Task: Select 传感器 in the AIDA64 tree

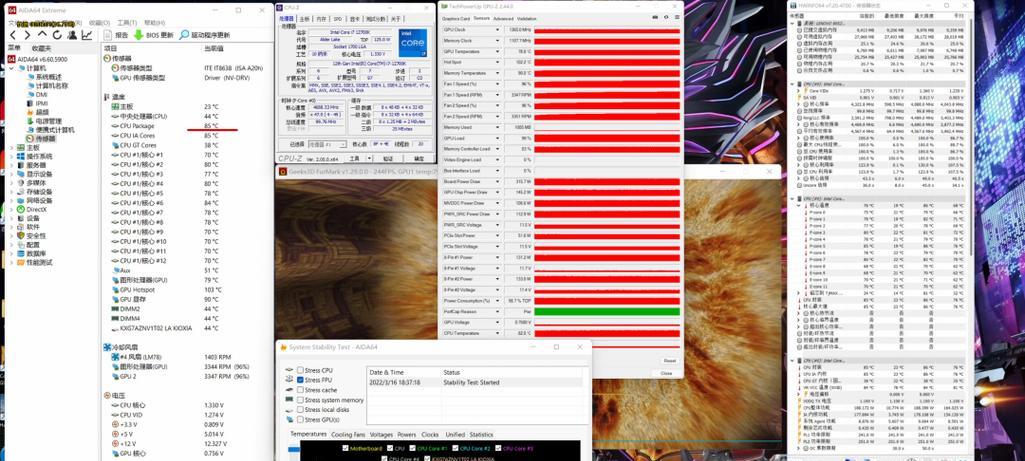Action: tap(41, 139)
